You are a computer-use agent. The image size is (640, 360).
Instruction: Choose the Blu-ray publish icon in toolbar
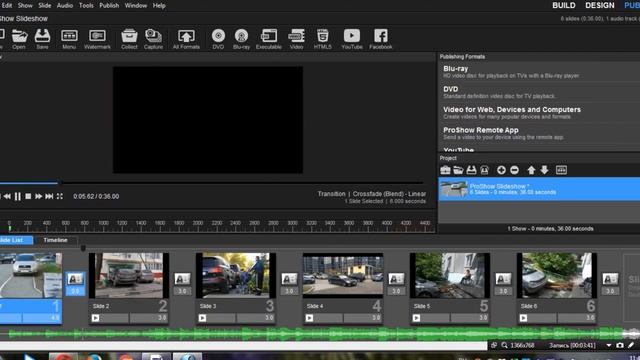pyautogui.click(x=241, y=39)
